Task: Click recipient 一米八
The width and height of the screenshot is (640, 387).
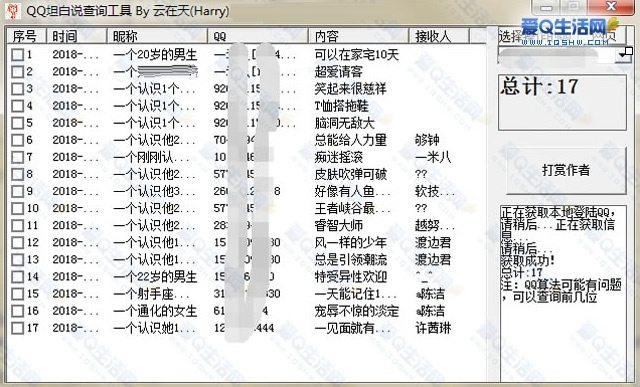Action: tap(433, 157)
